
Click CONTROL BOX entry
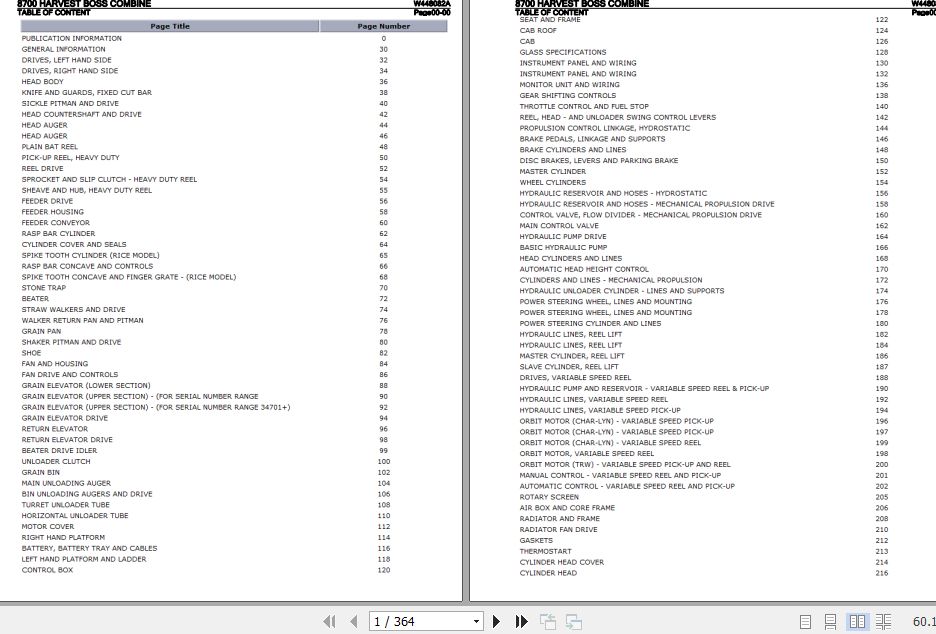tap(47, 570)
